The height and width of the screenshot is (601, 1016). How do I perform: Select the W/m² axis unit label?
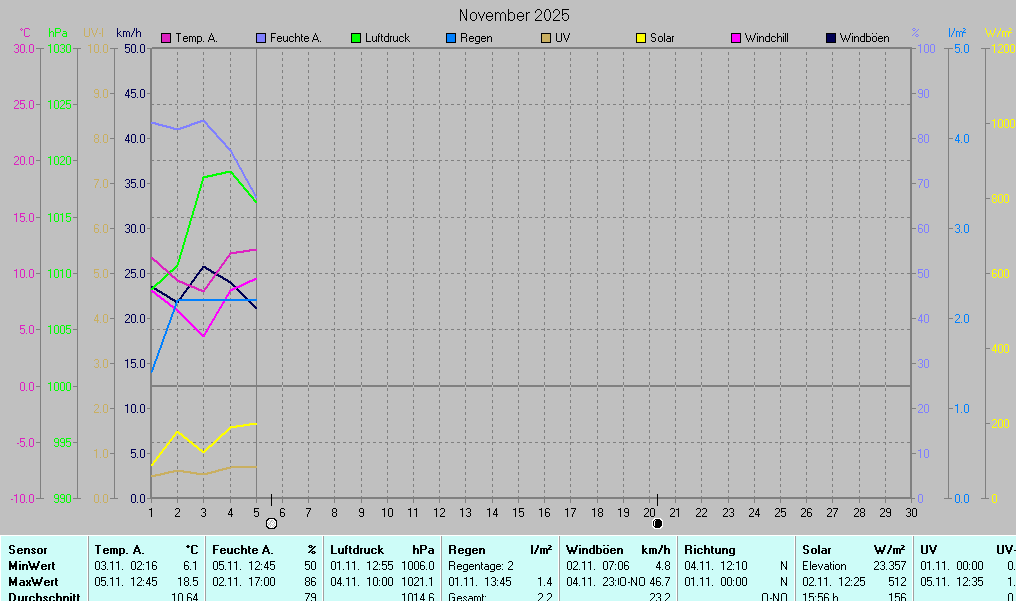998,33
